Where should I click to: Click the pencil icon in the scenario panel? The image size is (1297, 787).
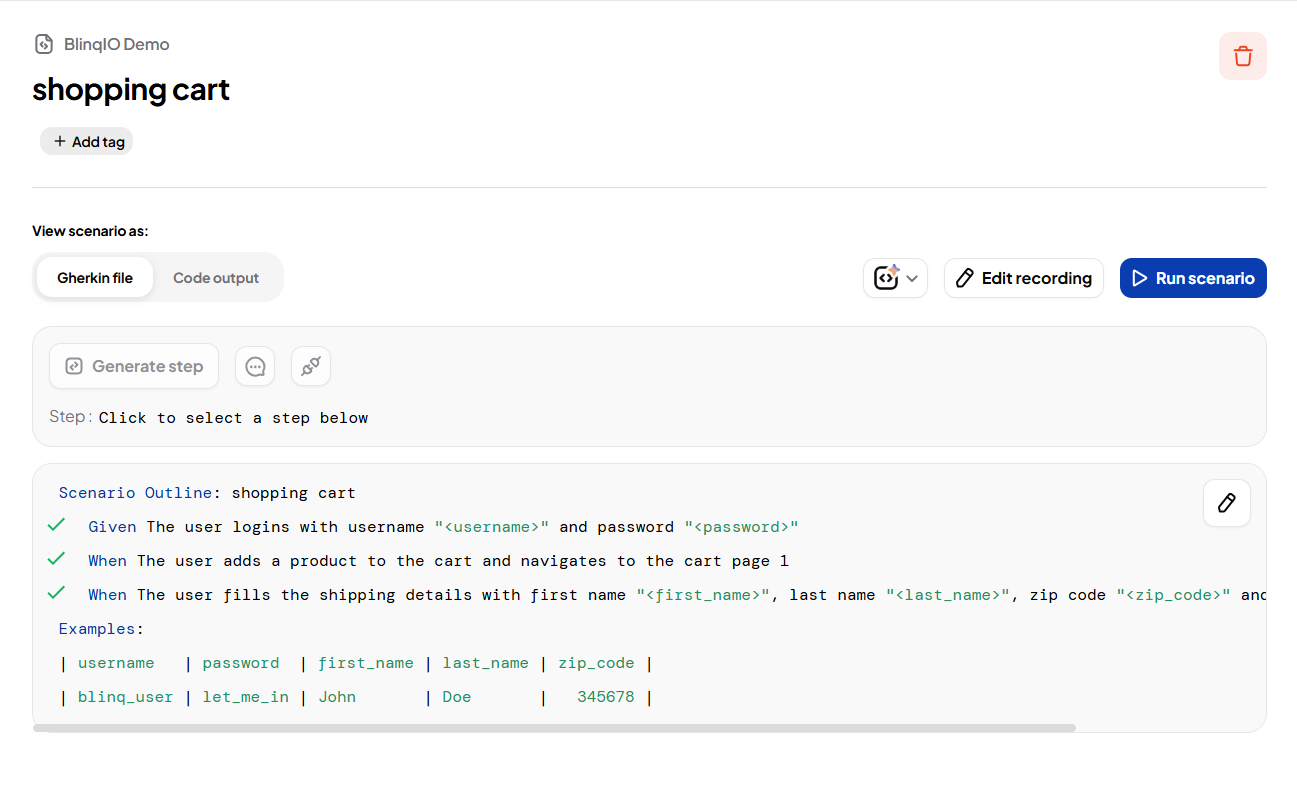(x=1226, y=502)
